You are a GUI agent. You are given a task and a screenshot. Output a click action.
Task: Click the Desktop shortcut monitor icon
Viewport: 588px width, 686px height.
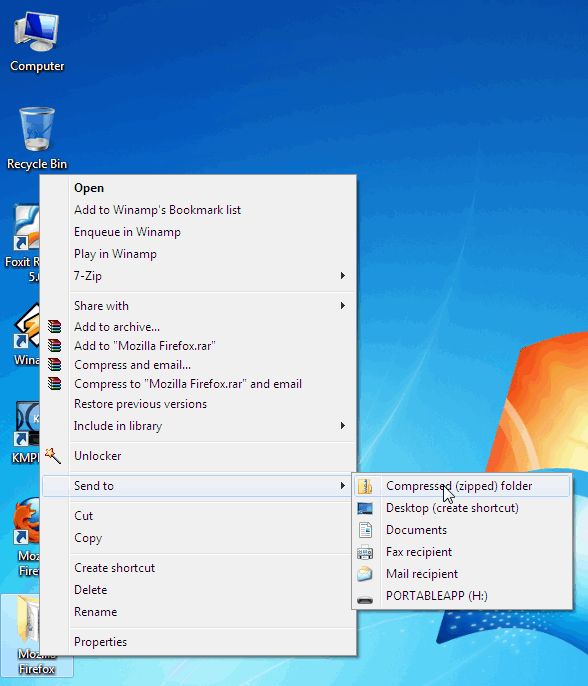[365, 508]
